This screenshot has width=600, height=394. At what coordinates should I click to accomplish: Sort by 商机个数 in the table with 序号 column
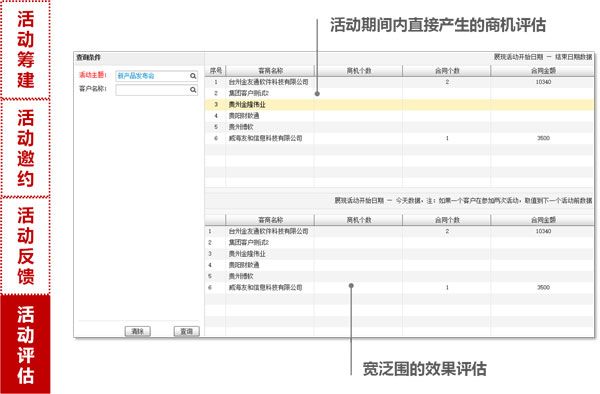tap(359, 71)
